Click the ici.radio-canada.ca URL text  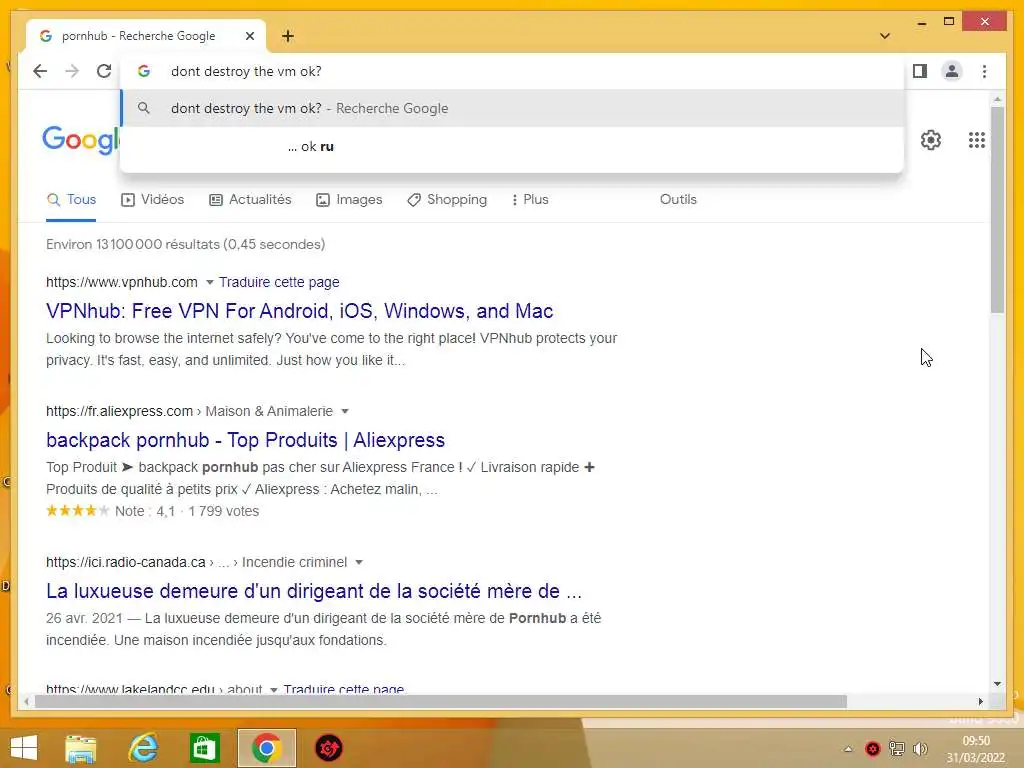click(x=125, y=562)
